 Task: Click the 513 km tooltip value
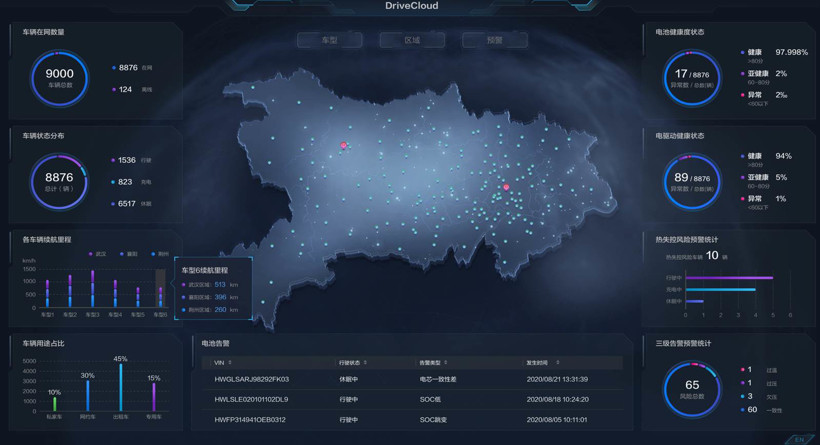pyautogui.click(x=220, y=284)
